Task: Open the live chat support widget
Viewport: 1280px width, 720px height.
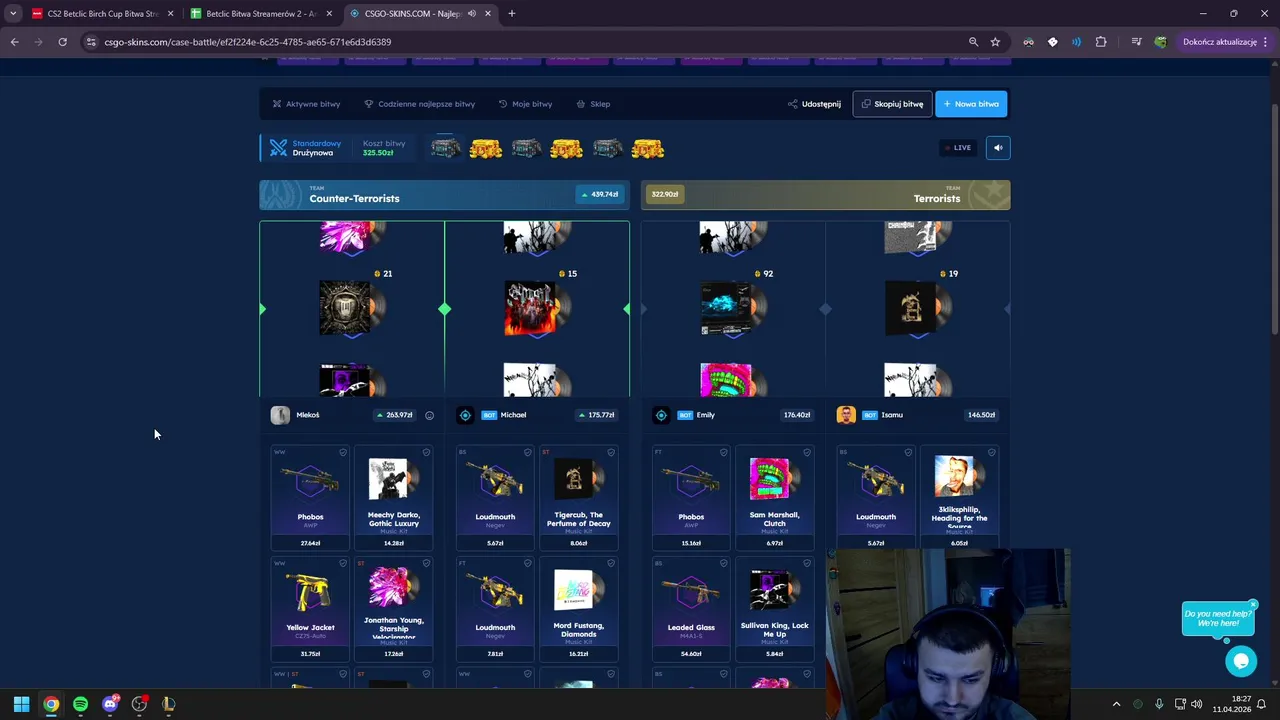Action: (1241, 661)
